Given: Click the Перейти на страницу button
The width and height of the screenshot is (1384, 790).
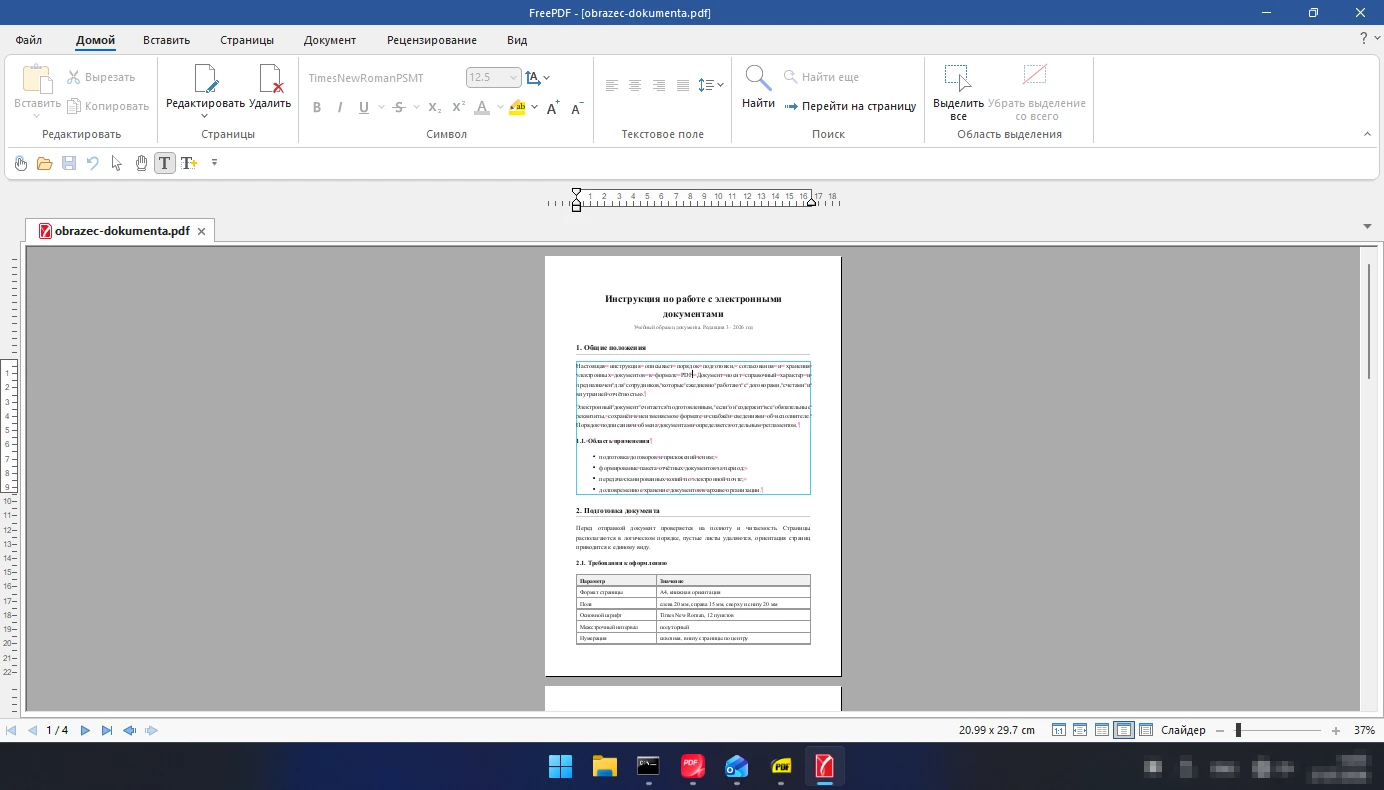Looking at the screenshot, I should [x=851, y=106].
